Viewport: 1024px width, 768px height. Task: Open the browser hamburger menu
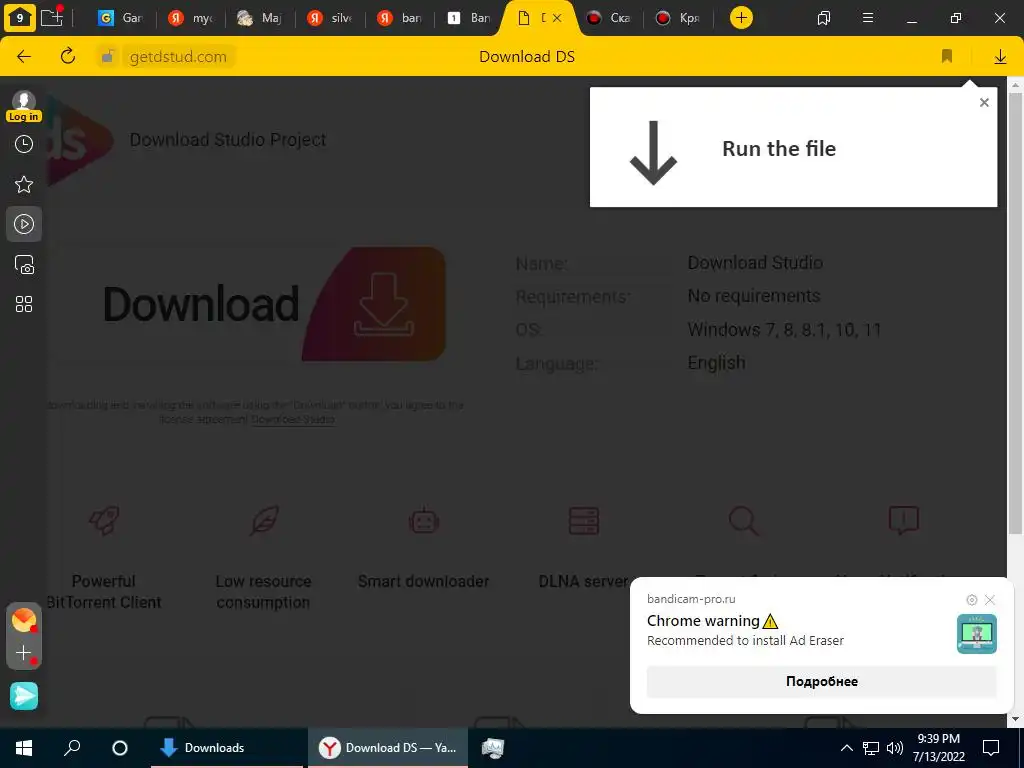[868, 18]
